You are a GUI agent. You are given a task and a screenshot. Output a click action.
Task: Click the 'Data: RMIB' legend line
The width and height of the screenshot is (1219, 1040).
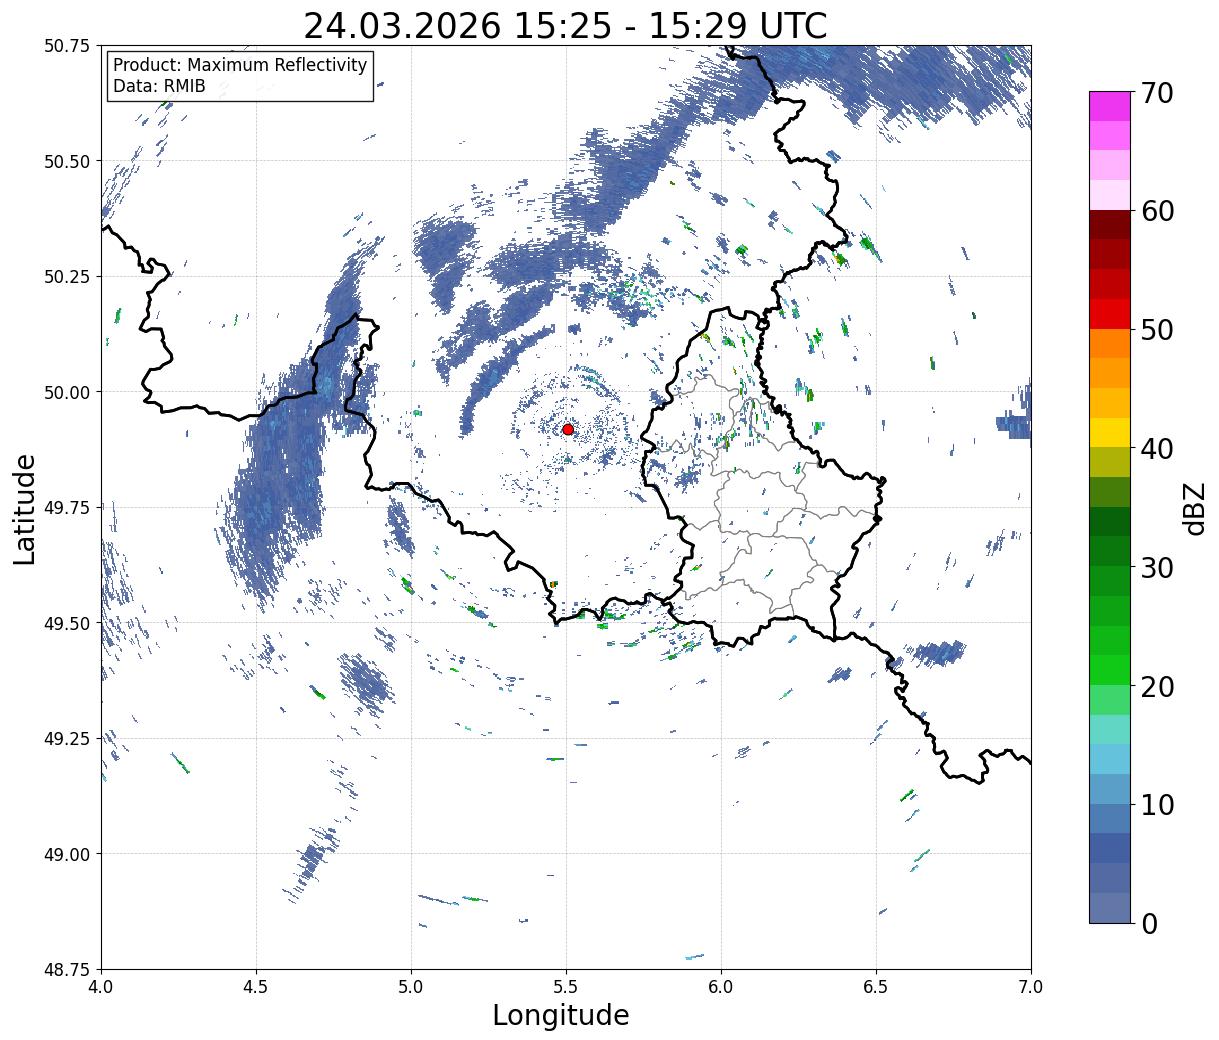[x=159, y=86]
